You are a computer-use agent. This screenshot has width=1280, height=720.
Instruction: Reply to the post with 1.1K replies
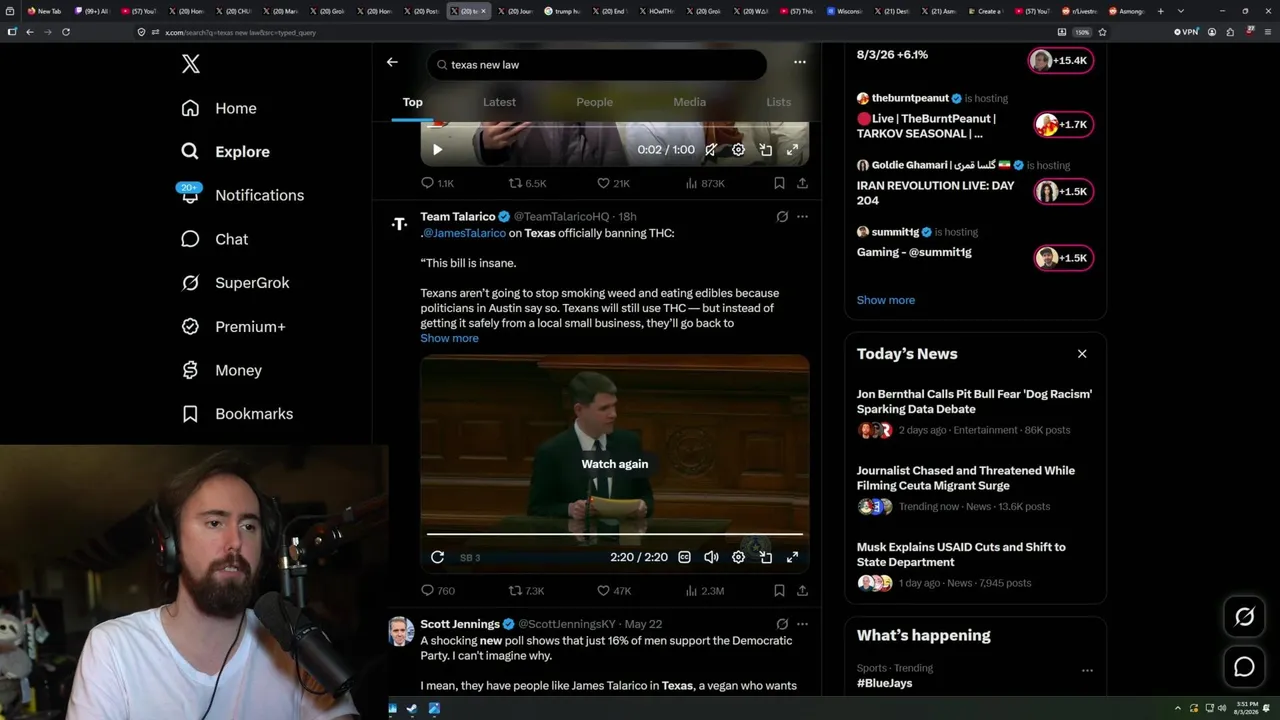[437, 183]
